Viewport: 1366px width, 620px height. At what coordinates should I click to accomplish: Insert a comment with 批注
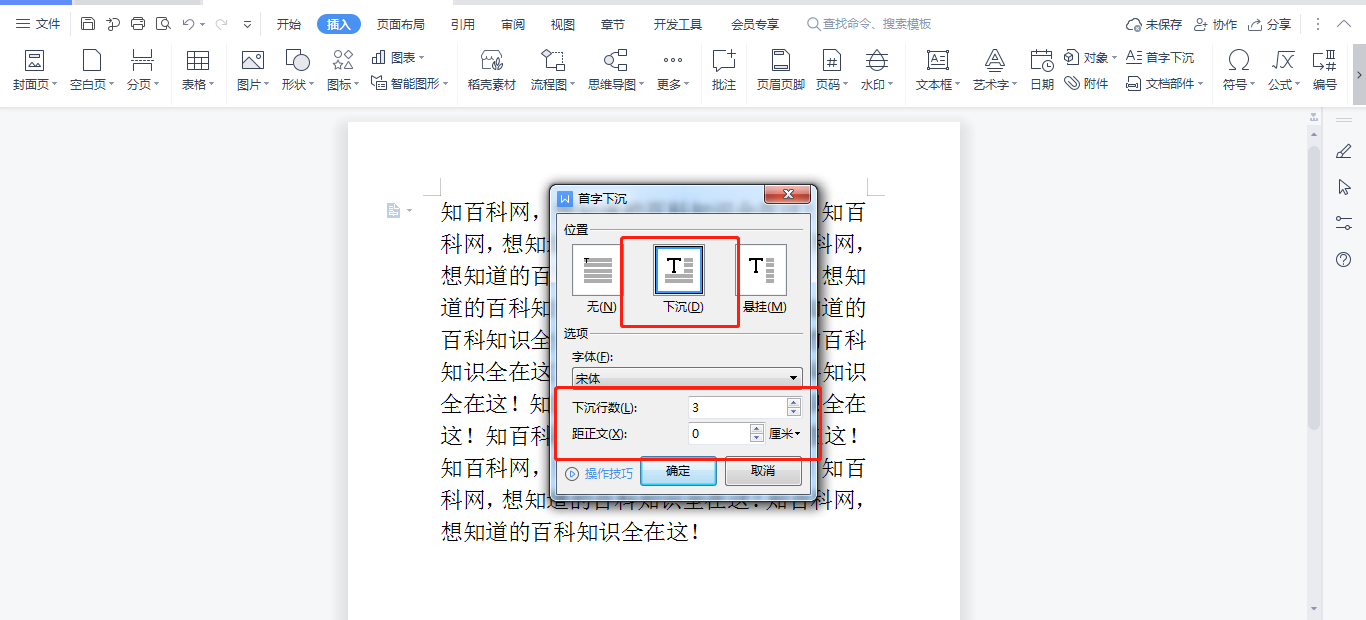(x=724, y=70)
